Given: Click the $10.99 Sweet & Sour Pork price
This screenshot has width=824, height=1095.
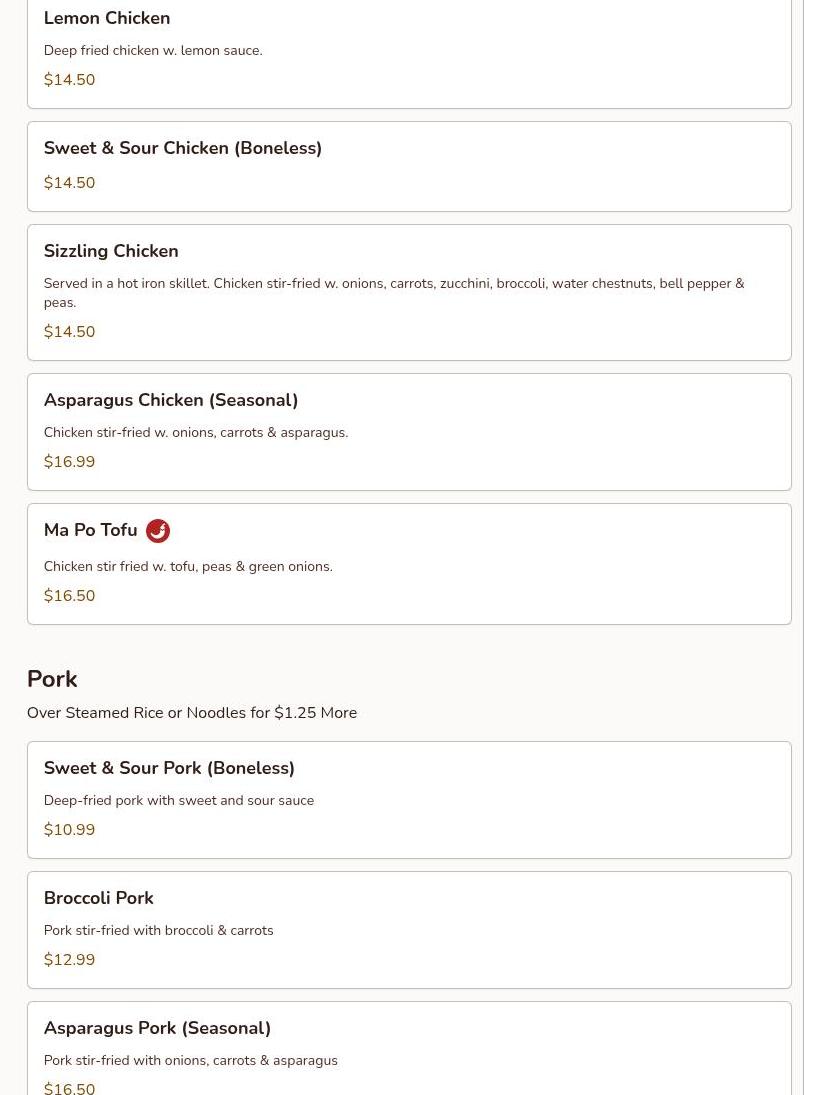Looking at the screenshot, I should click(69, 830).
